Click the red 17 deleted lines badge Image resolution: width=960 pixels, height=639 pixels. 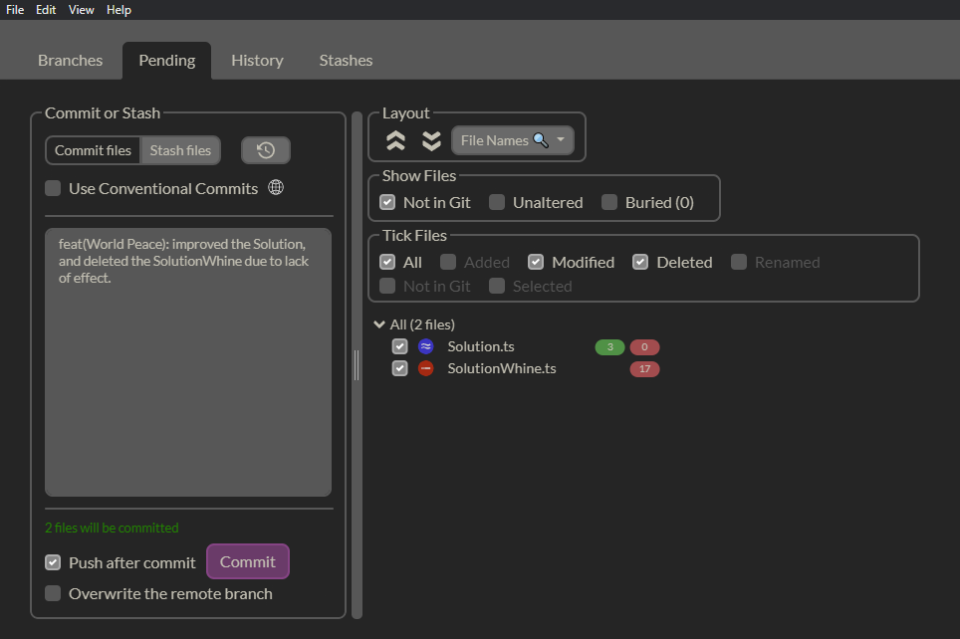645,369
